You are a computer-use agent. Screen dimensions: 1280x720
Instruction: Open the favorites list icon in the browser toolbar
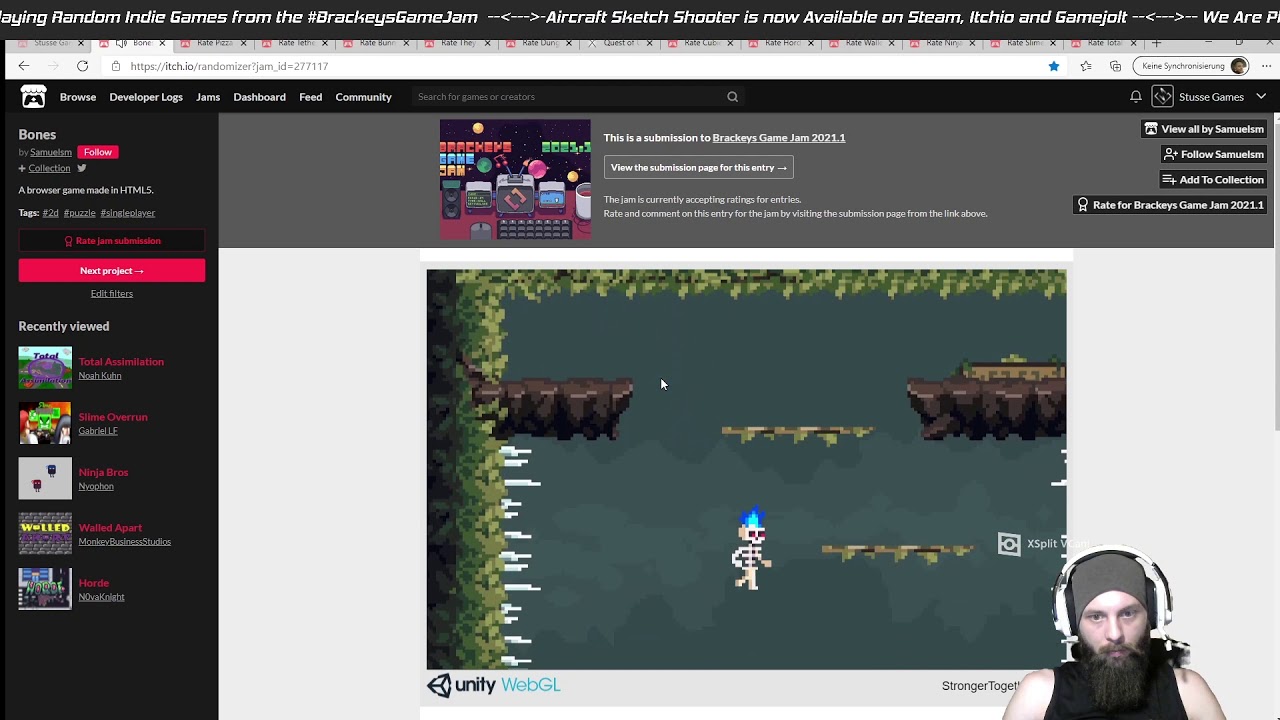pos(1086,66)
